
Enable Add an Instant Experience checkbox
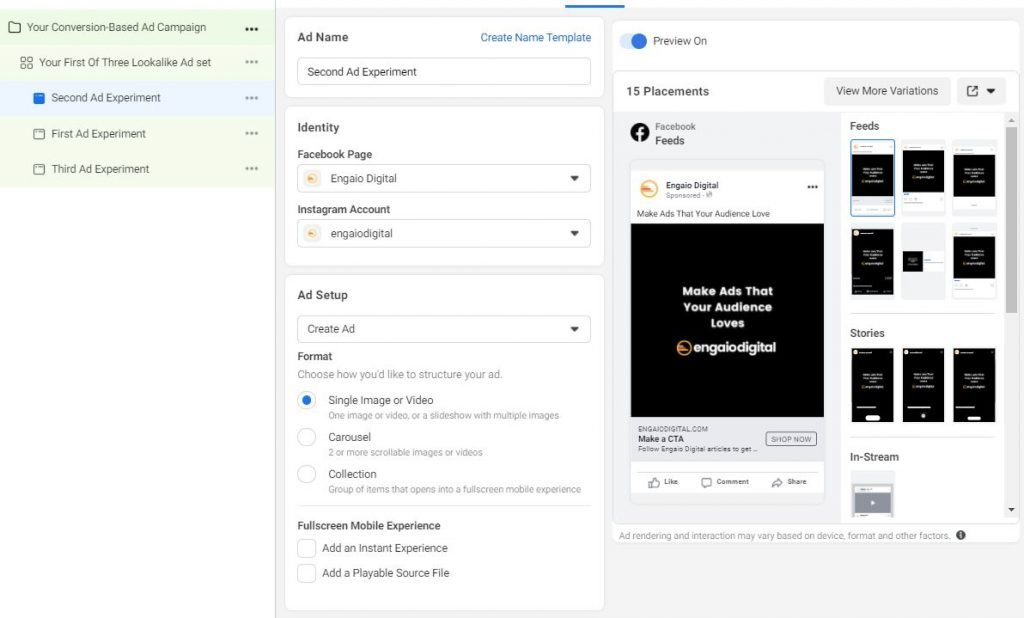coord(306,548)
